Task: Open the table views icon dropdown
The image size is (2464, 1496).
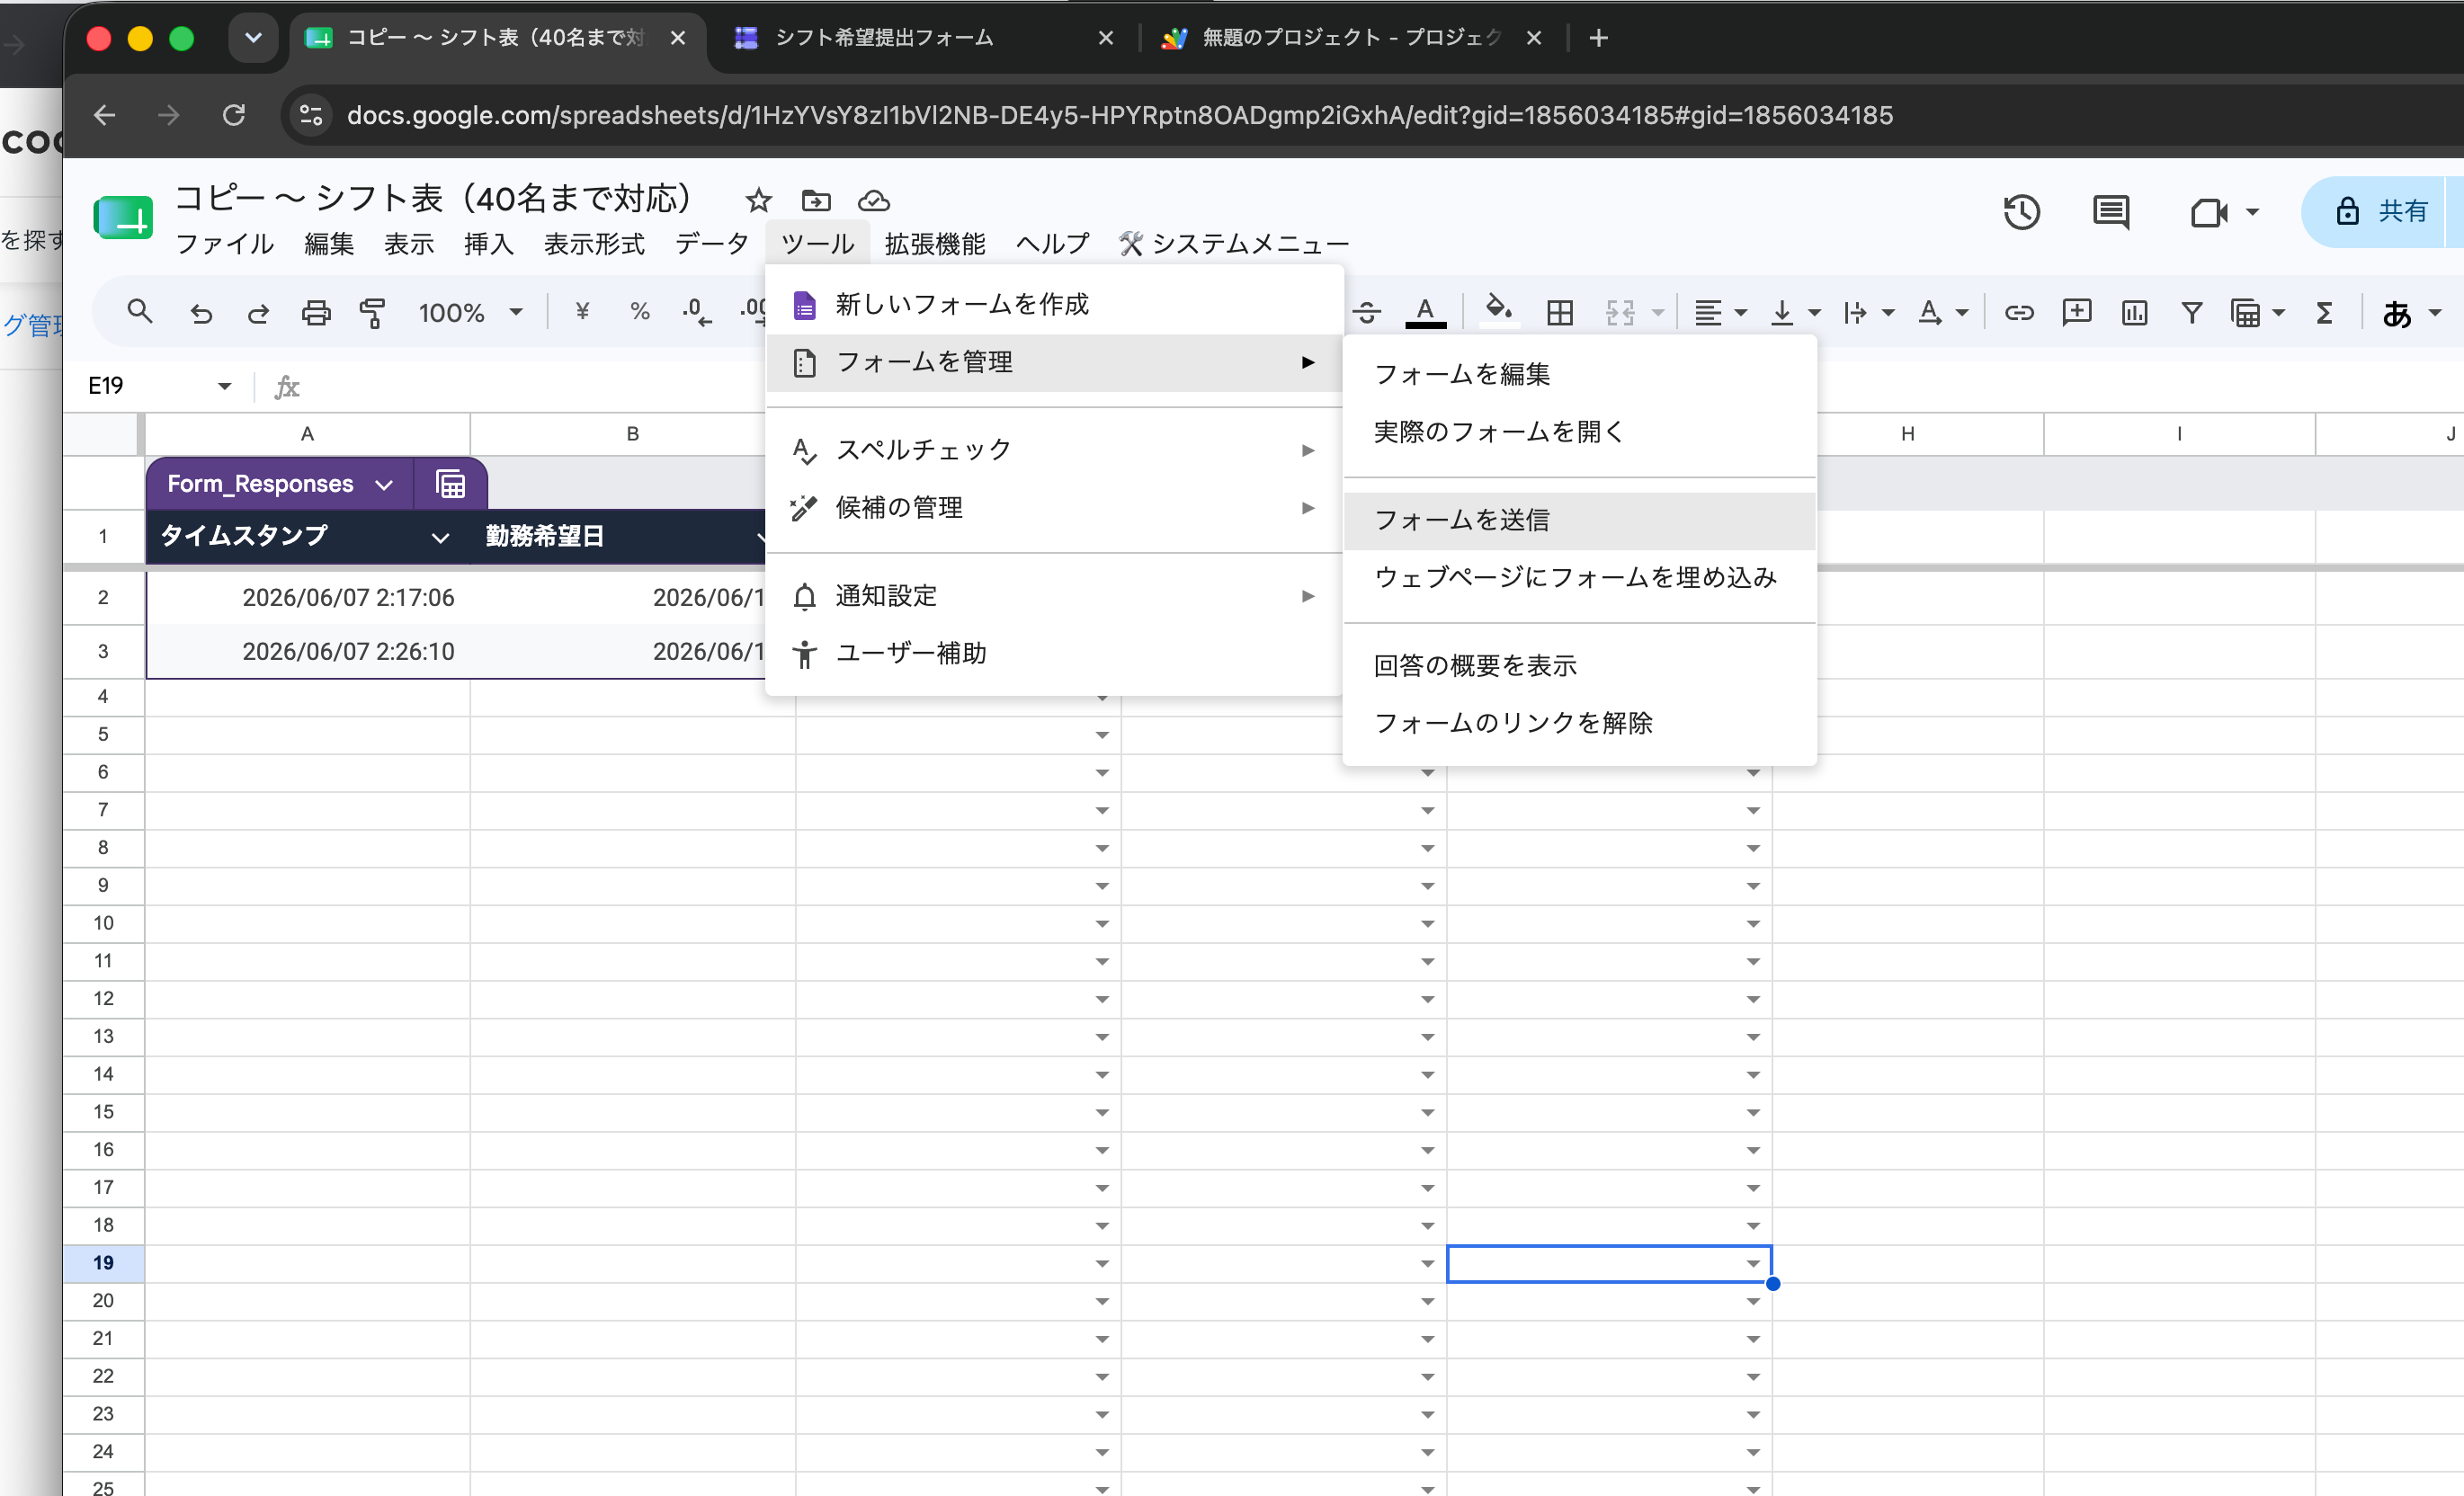Action: (2257, 313)
